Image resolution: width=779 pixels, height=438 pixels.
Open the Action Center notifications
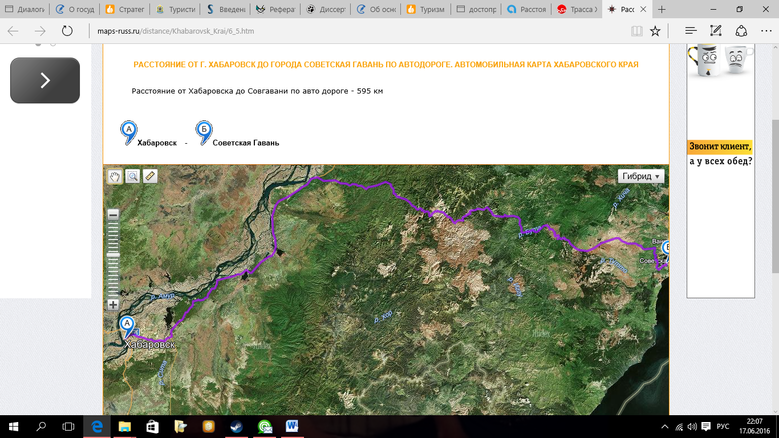[x=705, y=427]
